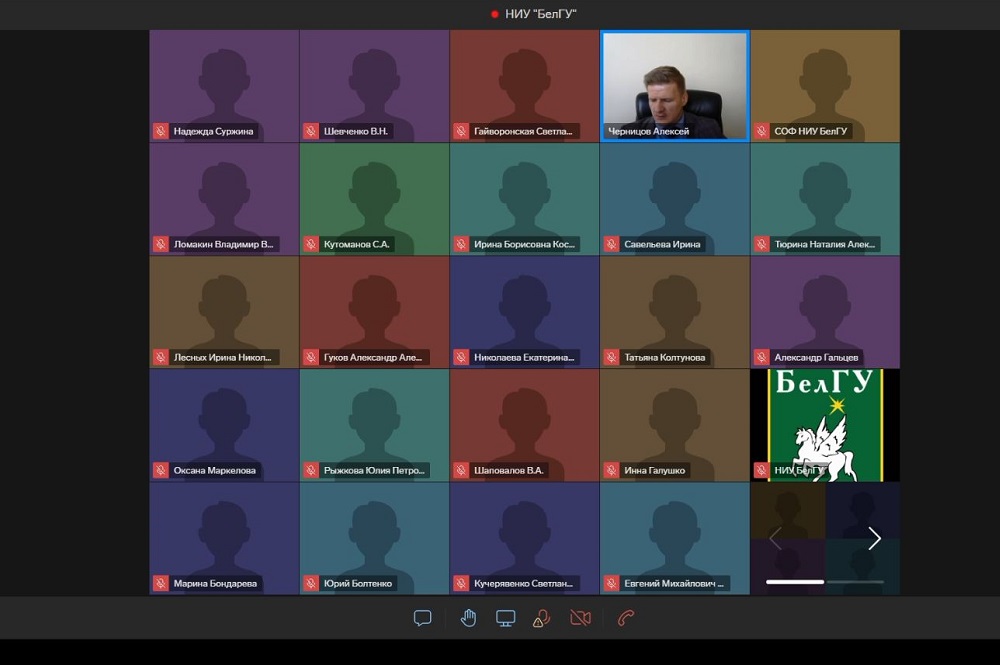Unmute the microphone with warning badge
Screen dimensions: 1000x665
(542, 618)
